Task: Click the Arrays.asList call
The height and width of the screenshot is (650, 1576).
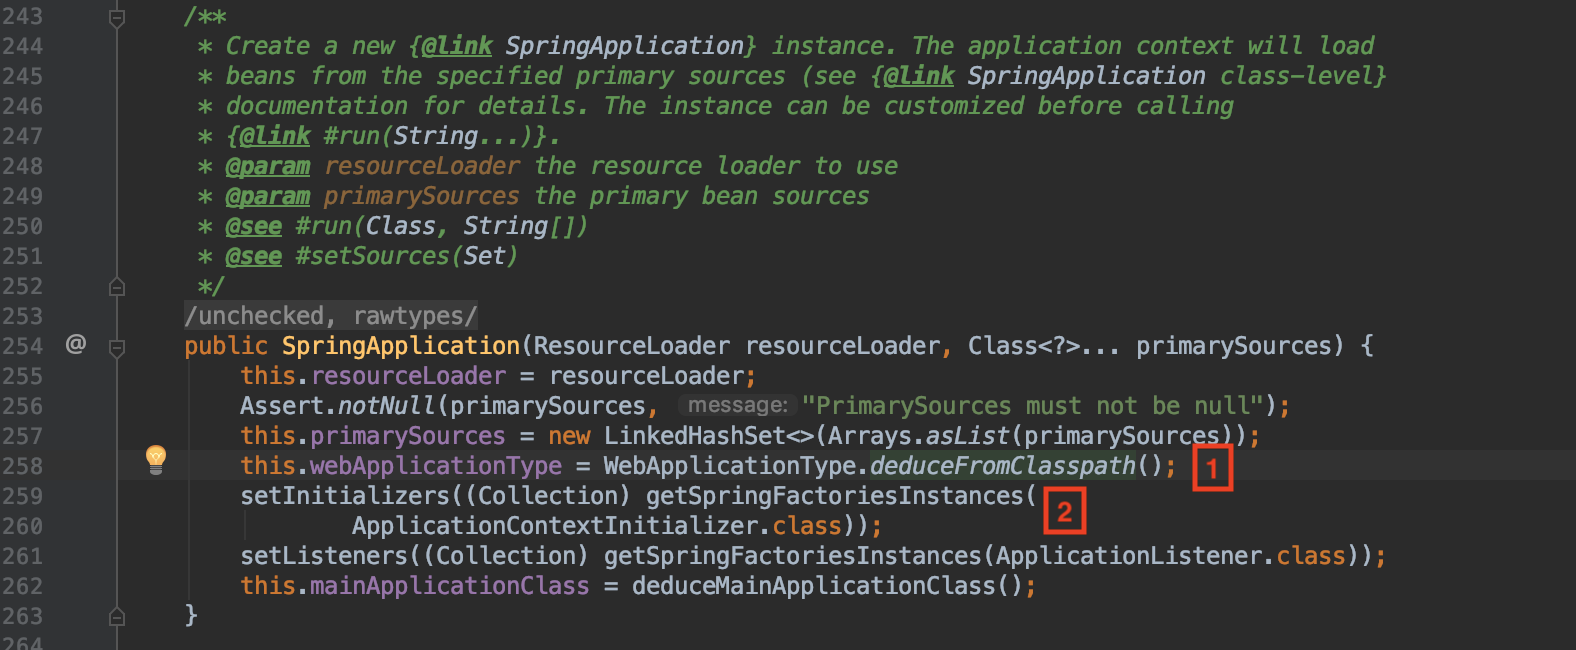Action: (x=918, y=436)
